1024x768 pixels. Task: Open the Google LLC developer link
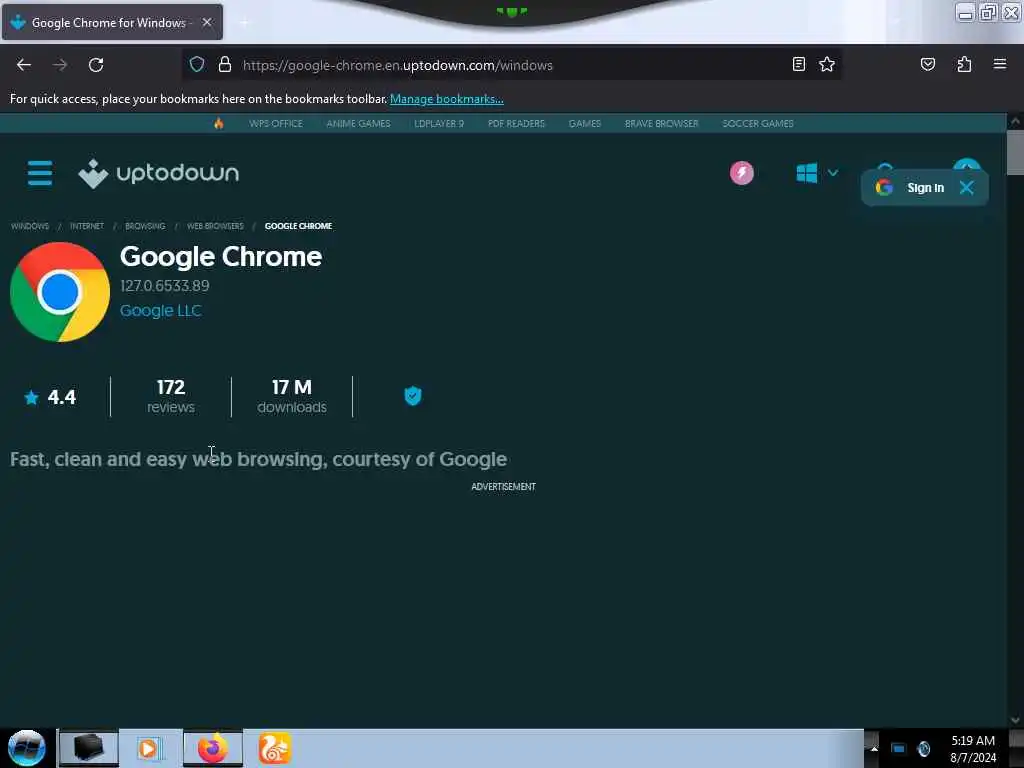point(161,311)
